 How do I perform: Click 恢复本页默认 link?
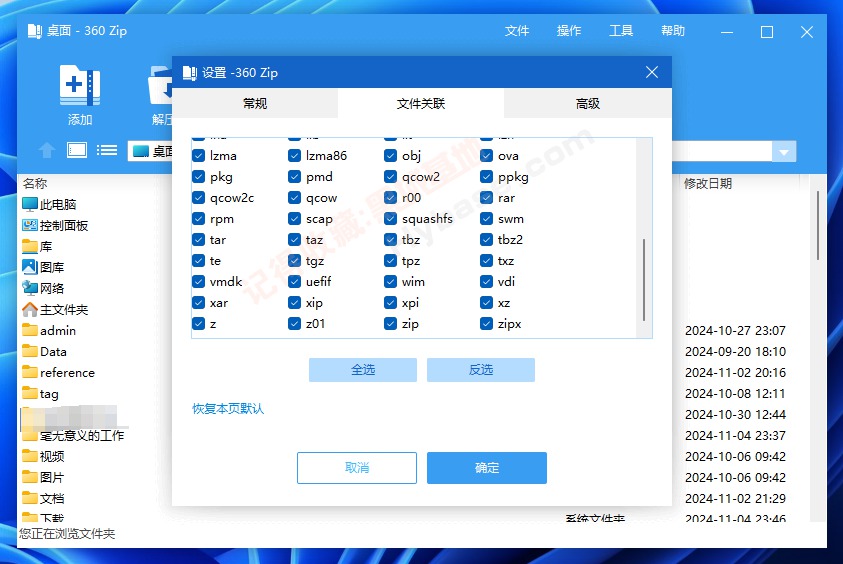click(228, 409)
